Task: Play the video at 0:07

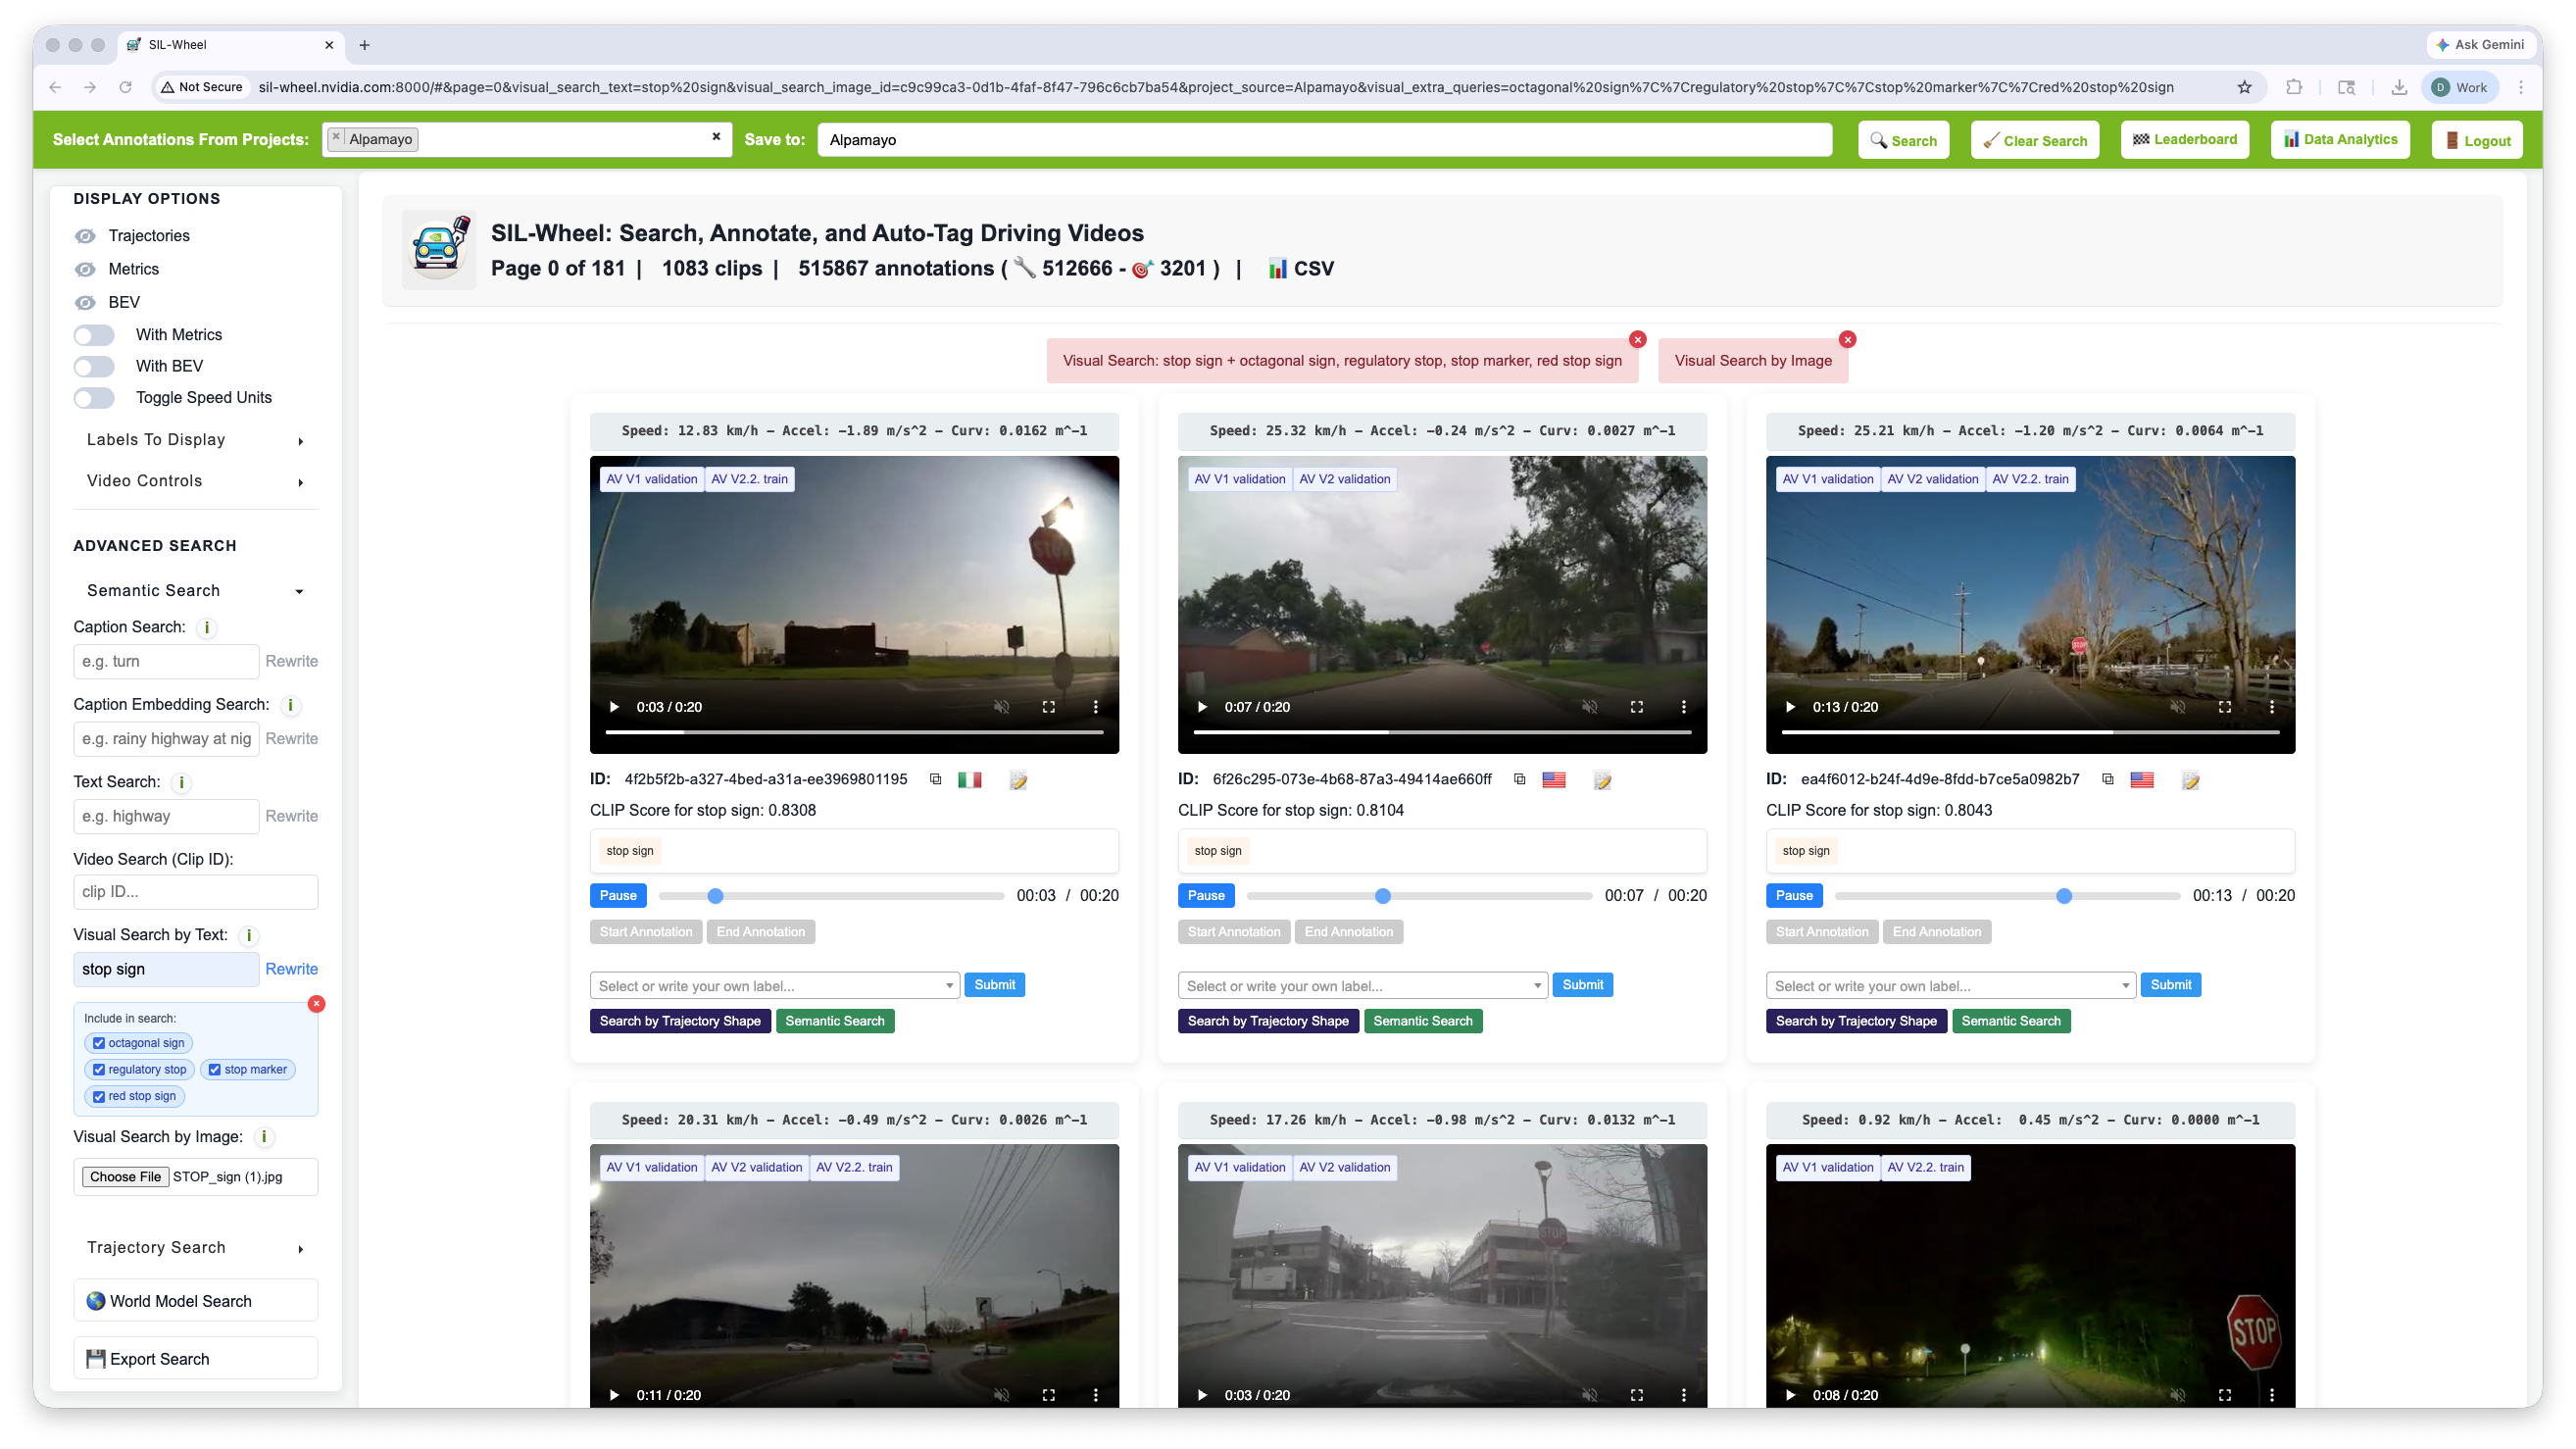Action: pyautogui.click(x=1202, y=707)
